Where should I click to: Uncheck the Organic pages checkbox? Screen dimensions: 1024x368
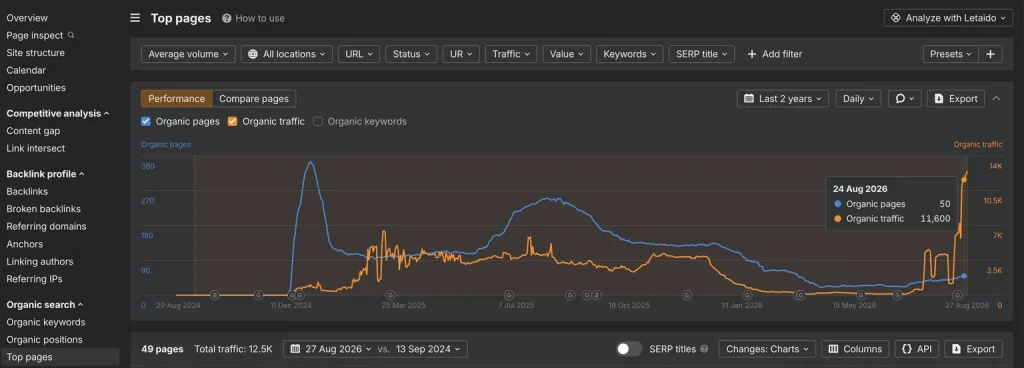(x=146, y=121)
